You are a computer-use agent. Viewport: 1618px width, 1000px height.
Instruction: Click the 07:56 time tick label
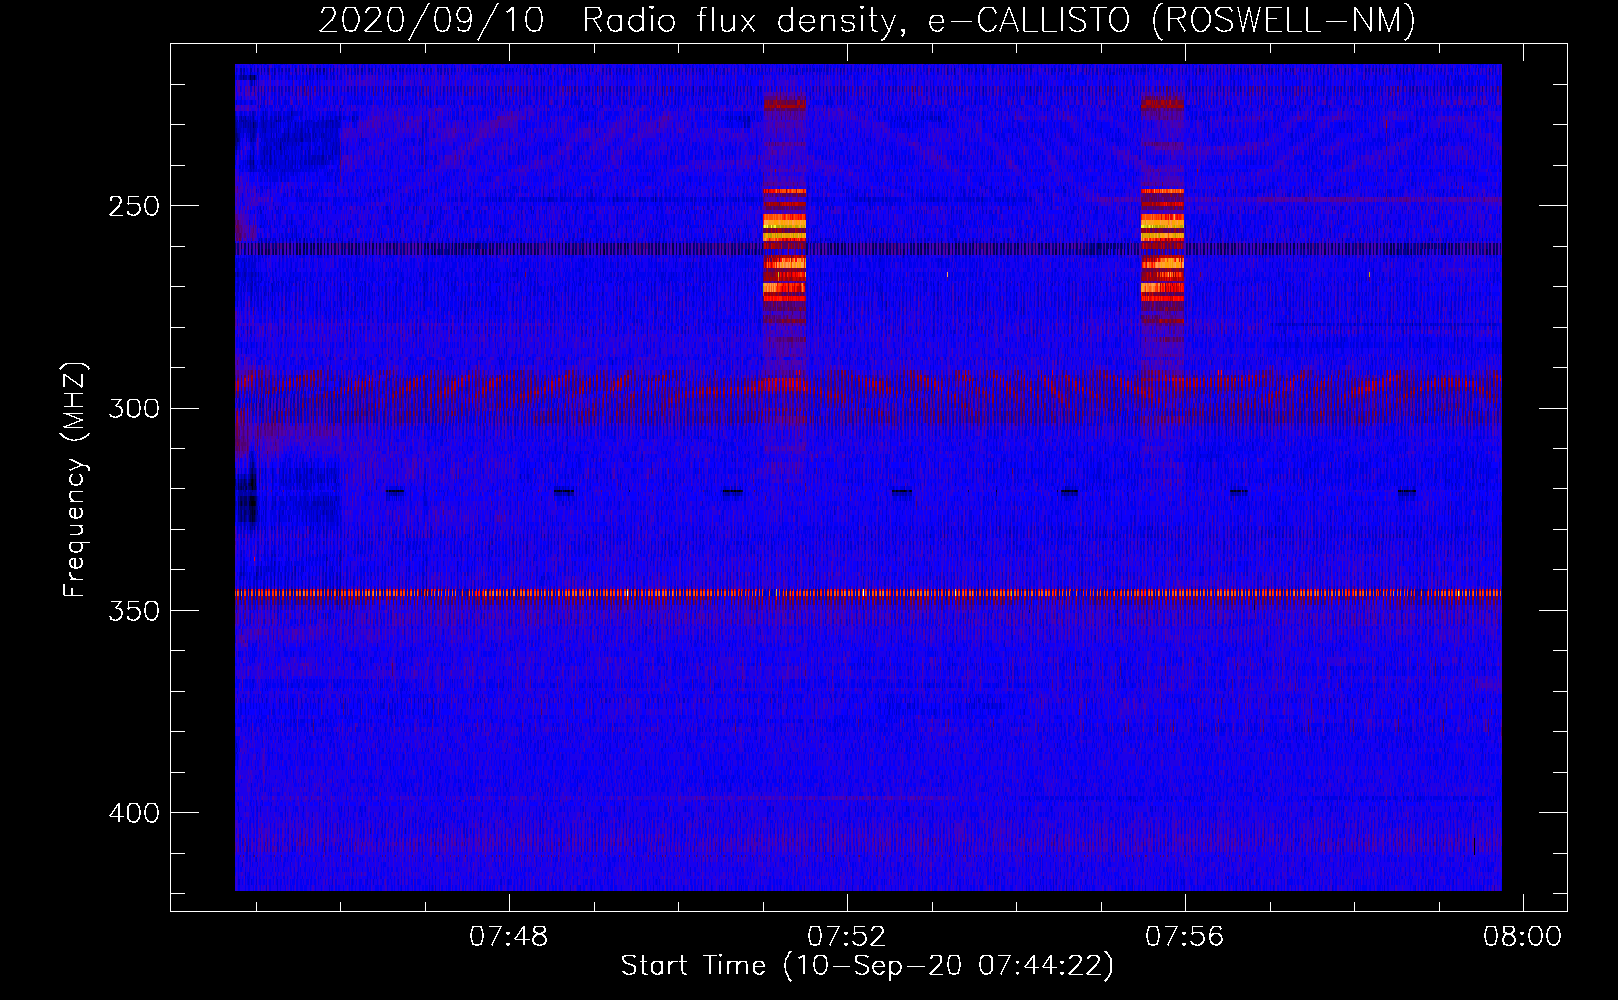coord(1185,937)
